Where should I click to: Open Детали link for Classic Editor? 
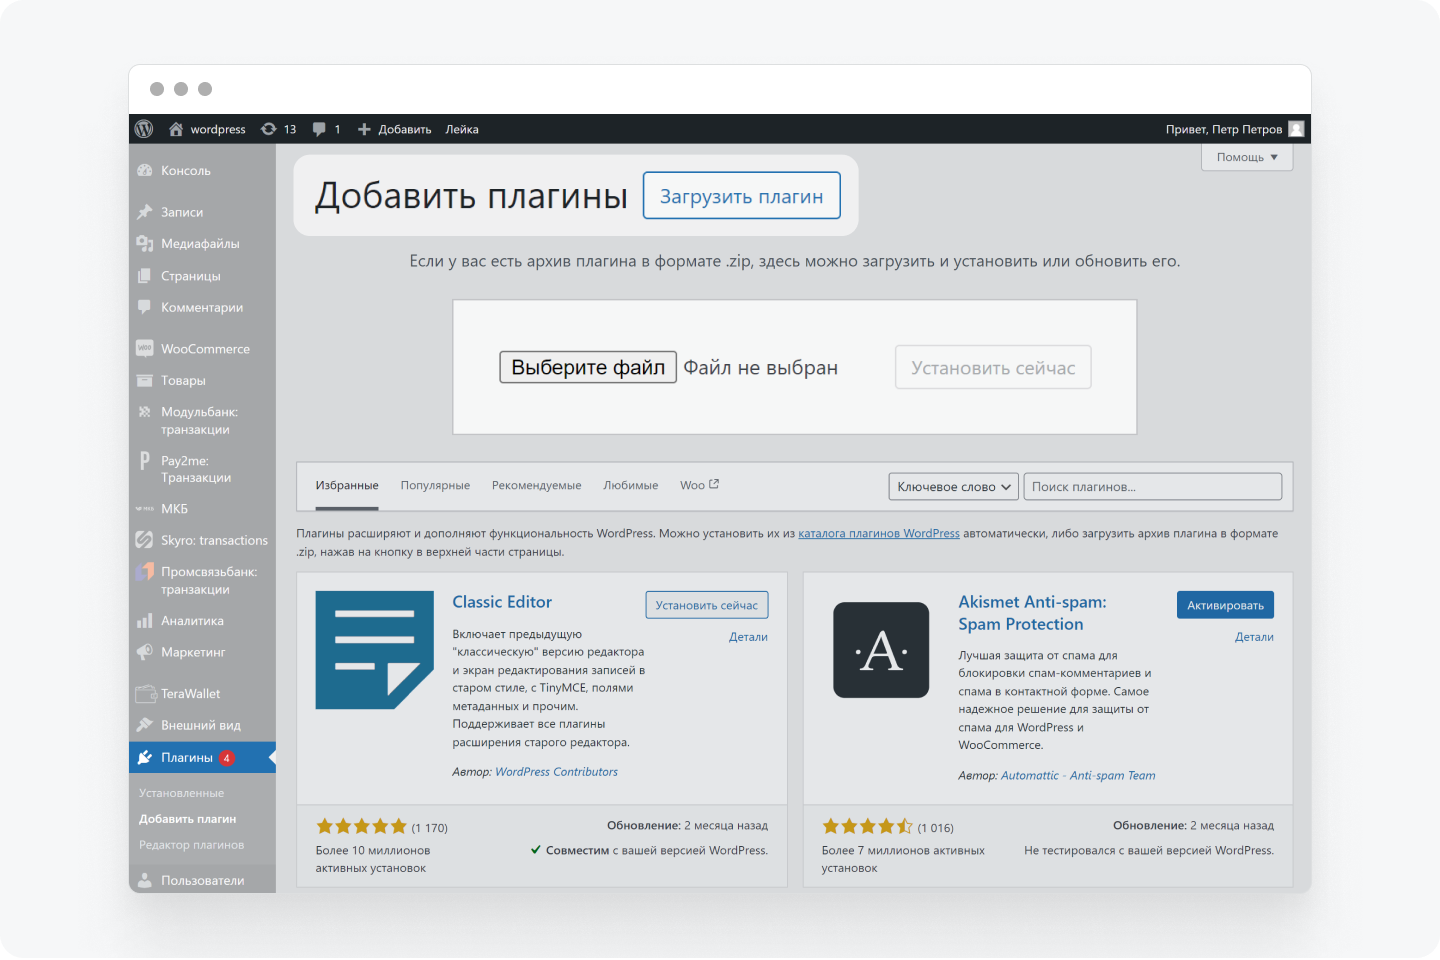[748, 637]
